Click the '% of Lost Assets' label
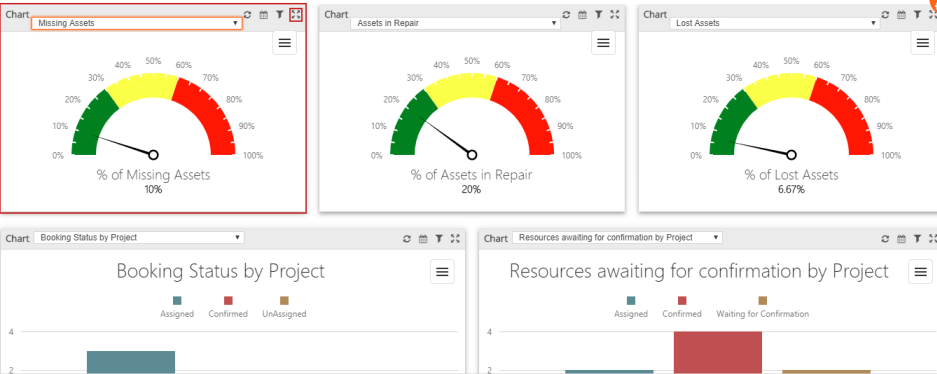 tap(791, 175)
